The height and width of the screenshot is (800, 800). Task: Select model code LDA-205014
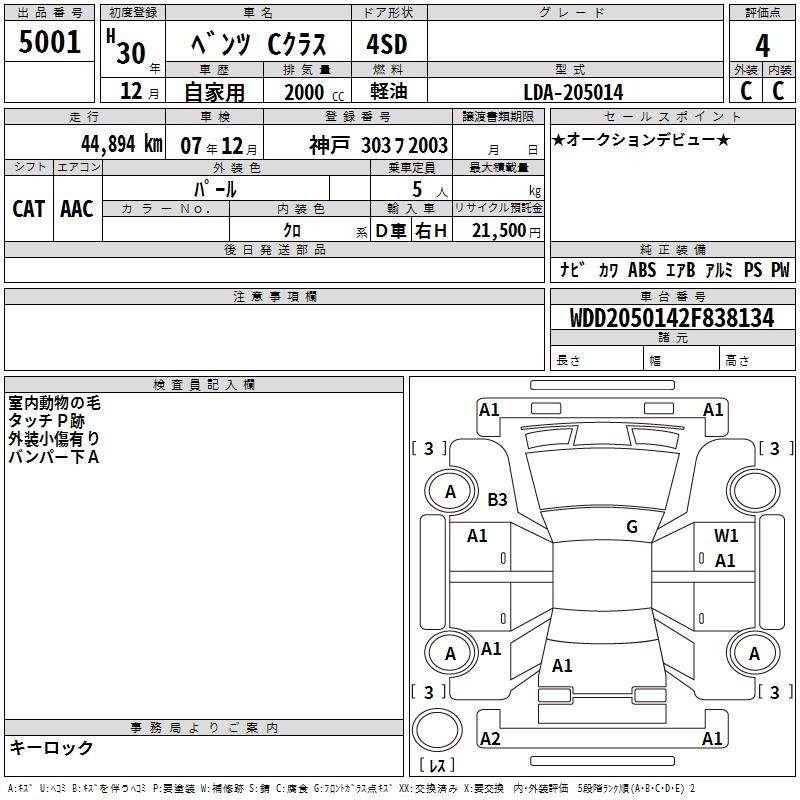click(573, 92)
